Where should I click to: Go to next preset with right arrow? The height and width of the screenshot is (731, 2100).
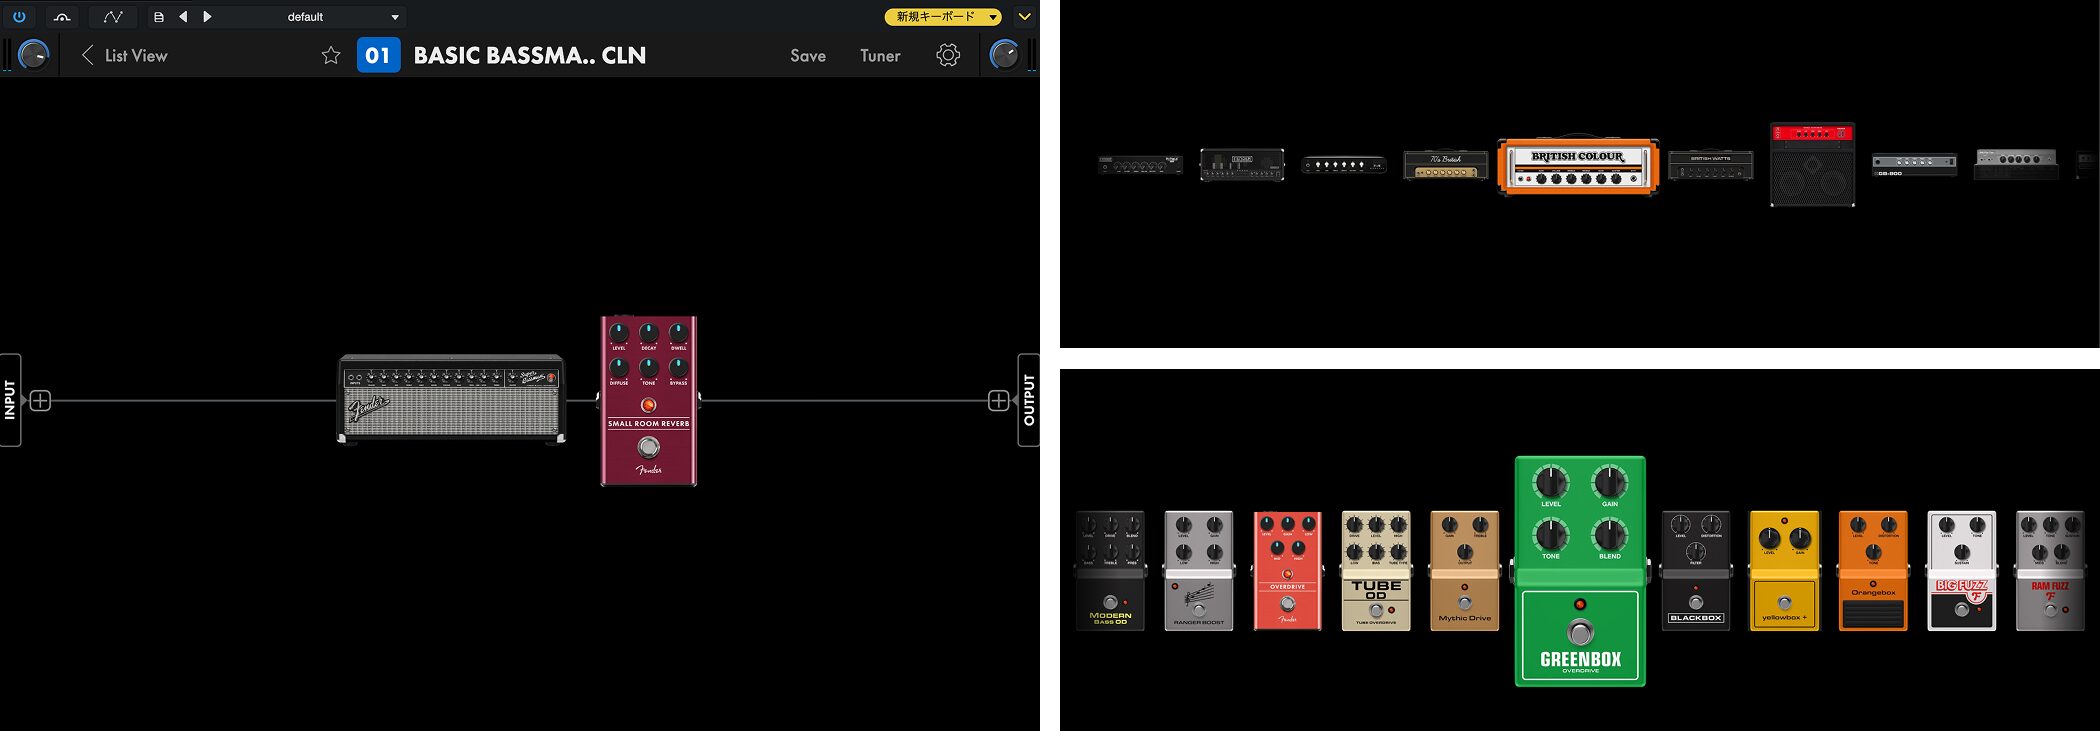pyautogui.click(x=207, y=16)
